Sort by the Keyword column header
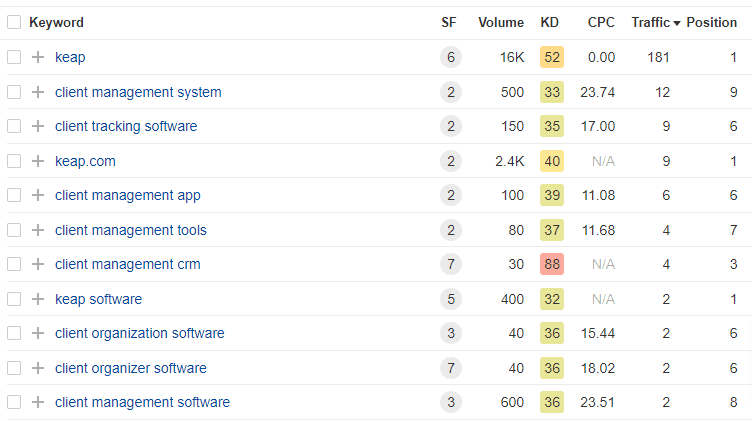 [x=56, y=23]
